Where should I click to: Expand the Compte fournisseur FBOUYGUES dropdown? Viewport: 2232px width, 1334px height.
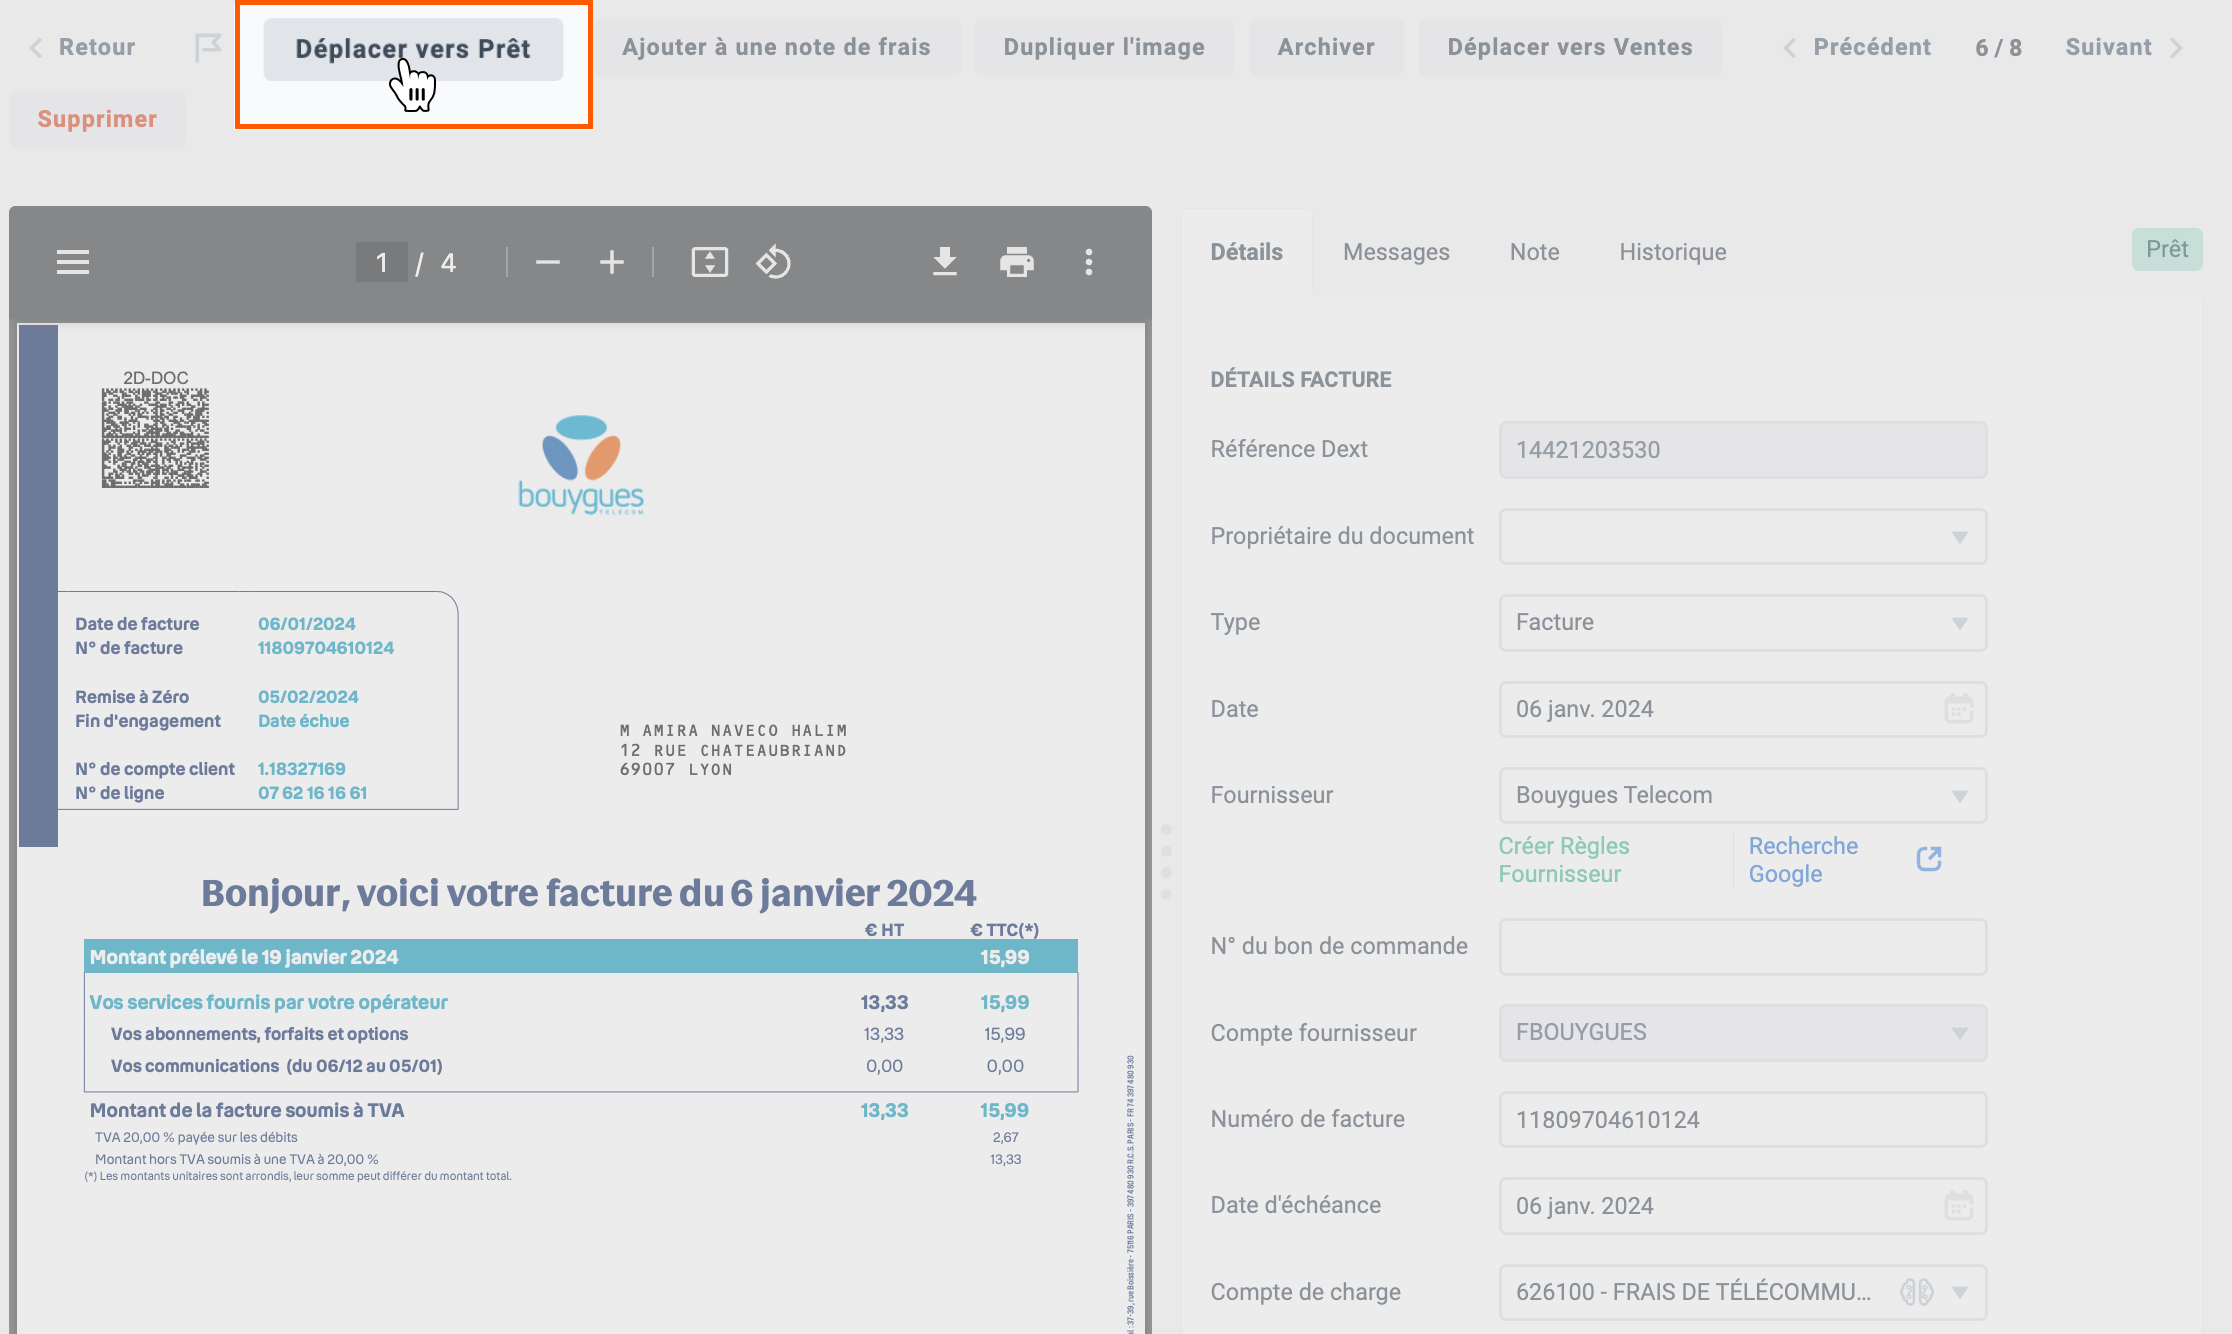(1742, 1033)
